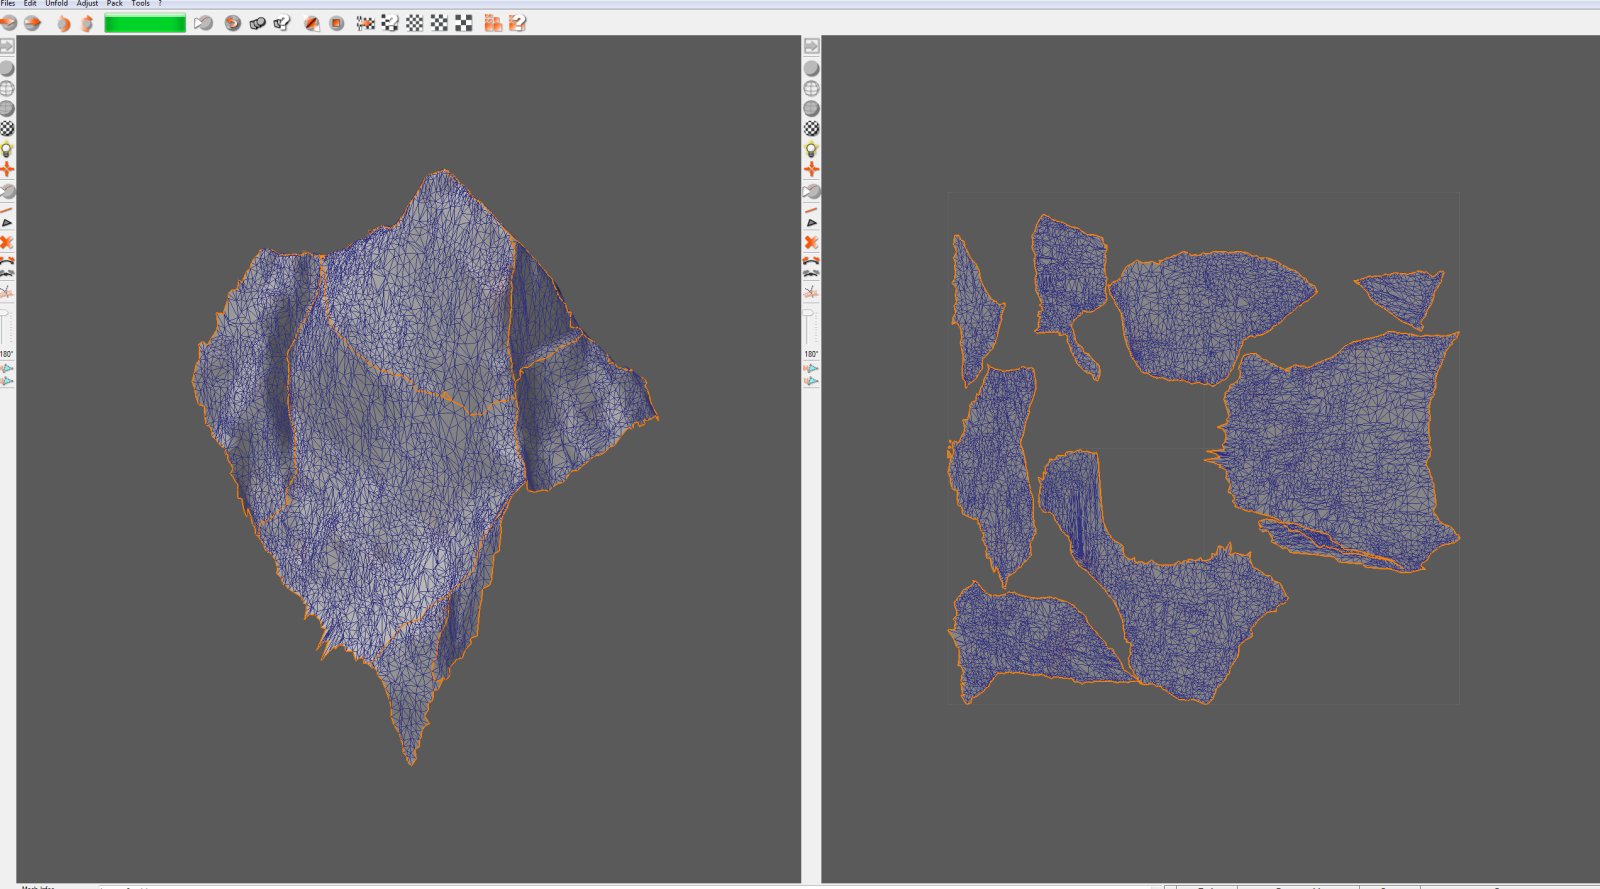Click the sphere with white arrow in left viewport
Image resolution: width=1600 pixels, height=889 pixels.
[7, 190]
